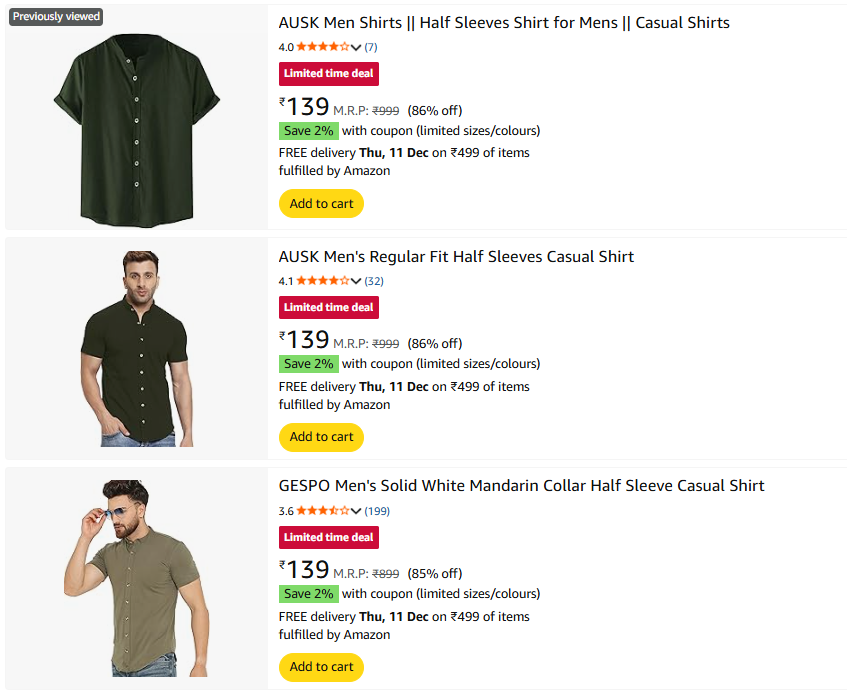Open star rating of first AUSK shirt
The width and height of the screenshot is (847, 693).
tap(323, 47)
